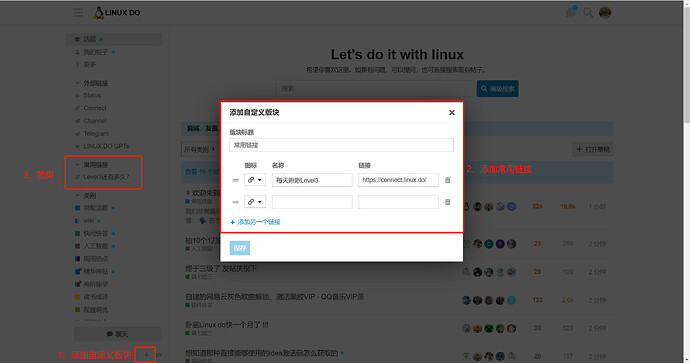
Task: Open the search magnifier in header
Action: tap(588, 12)
